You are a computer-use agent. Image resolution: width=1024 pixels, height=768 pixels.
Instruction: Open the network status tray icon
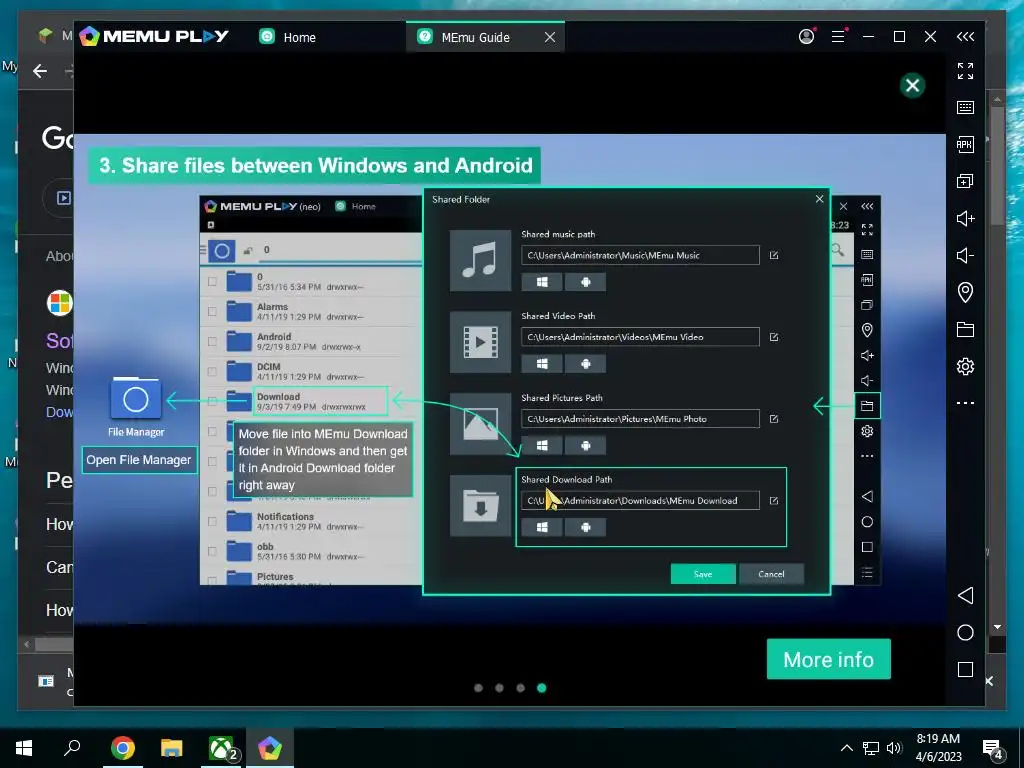[871, 748]
